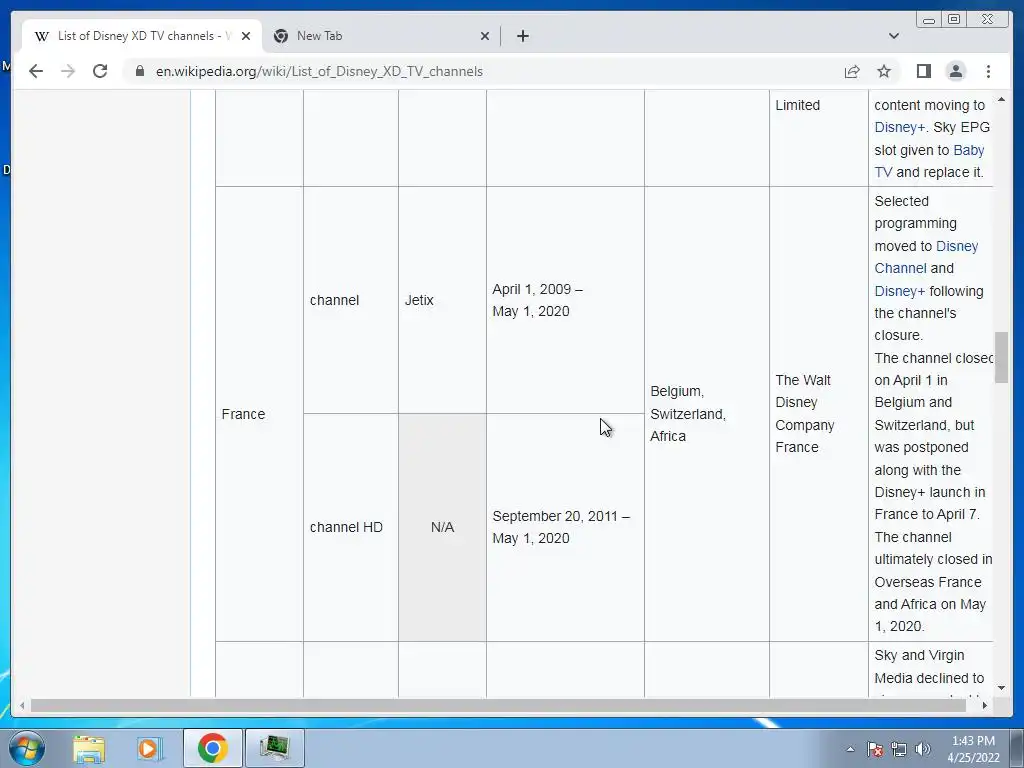The height and width of the screenshot is (768, 1024).
Task: Open the Disney Channel link
Action: (x=926, y=257)
